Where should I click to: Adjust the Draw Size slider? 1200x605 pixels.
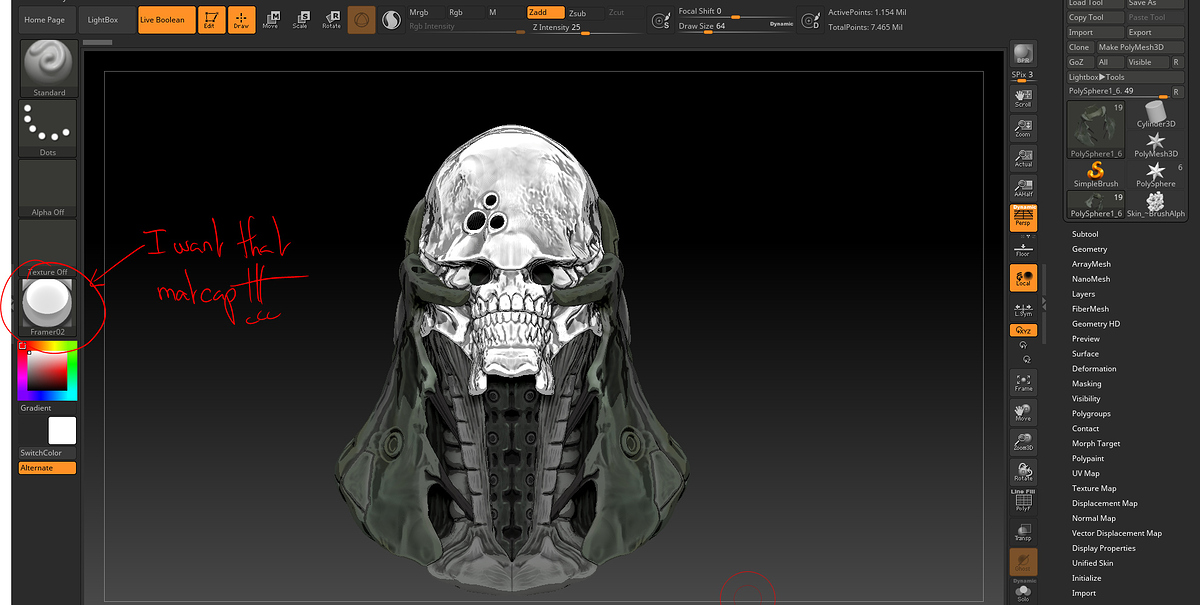click(x=736, y=26)
